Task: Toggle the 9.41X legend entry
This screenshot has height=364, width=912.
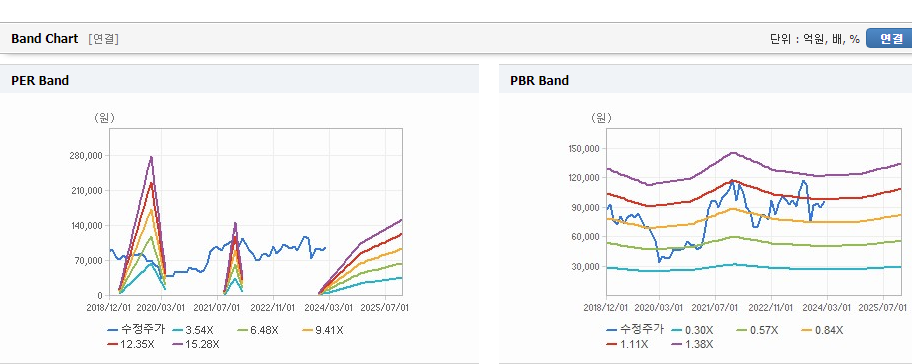Action: pyautogui.click(x=323, y=330)
